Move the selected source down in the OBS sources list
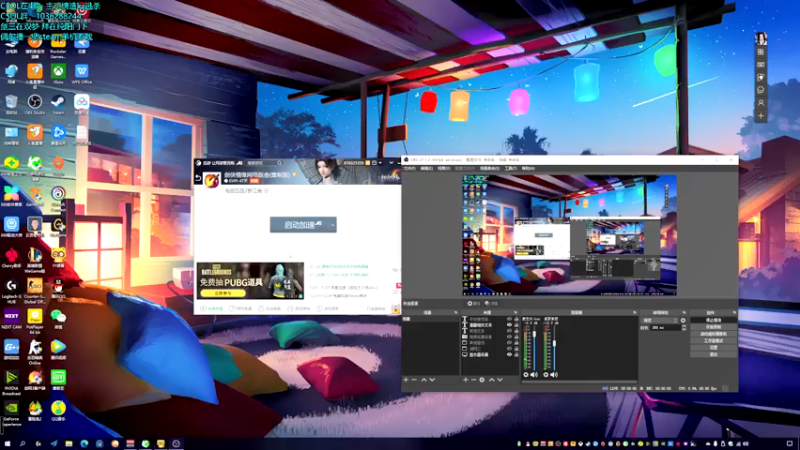Viewport: 800px width, 450px height. 500,380
